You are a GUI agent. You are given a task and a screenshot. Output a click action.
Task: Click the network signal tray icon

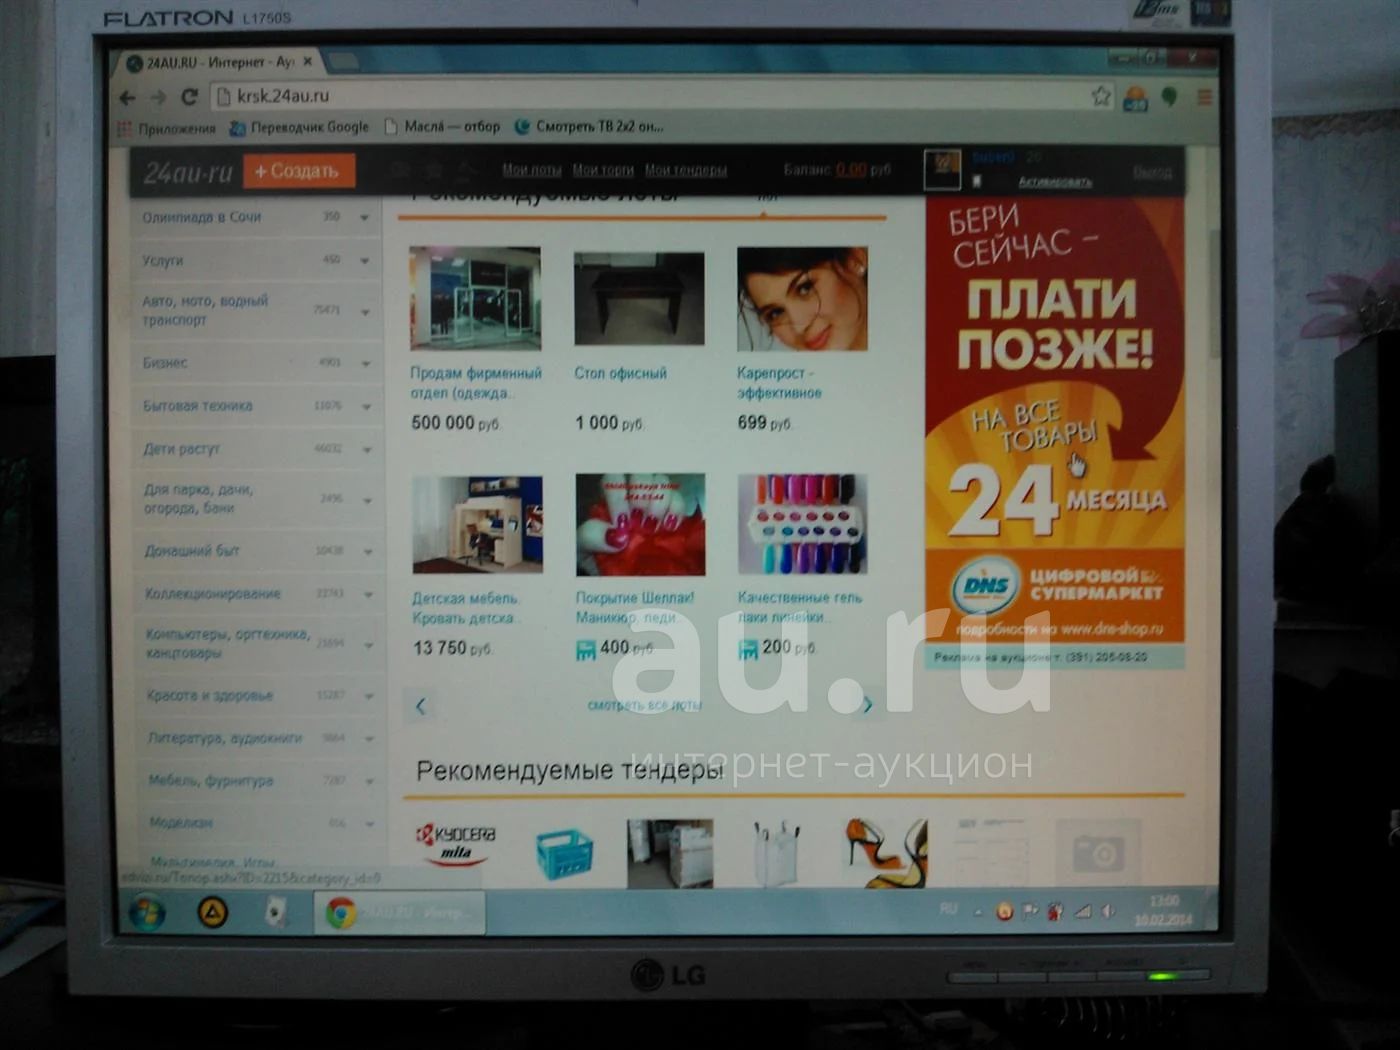[x=1082, y=911]
